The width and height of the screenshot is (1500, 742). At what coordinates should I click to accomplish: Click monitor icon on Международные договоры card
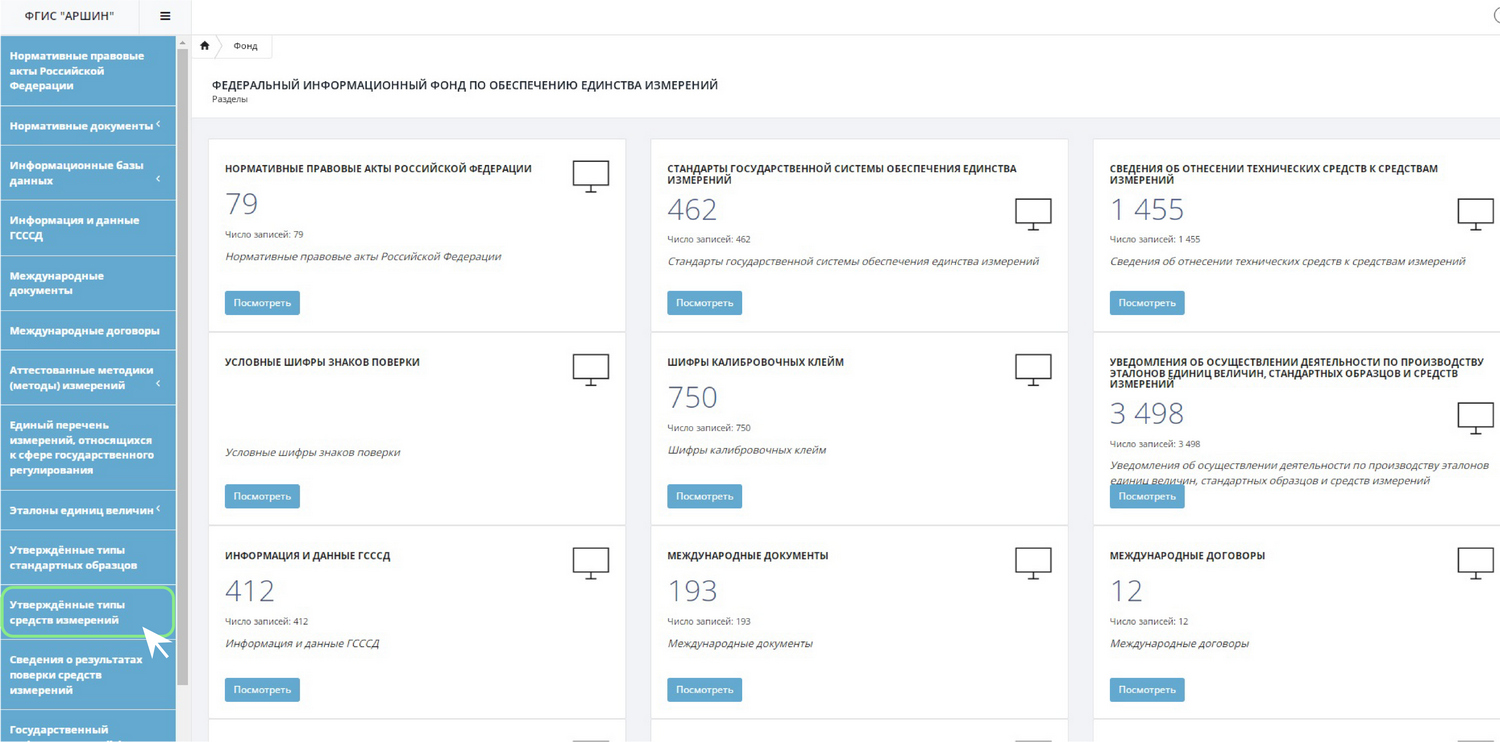(x=1475, y=563)
